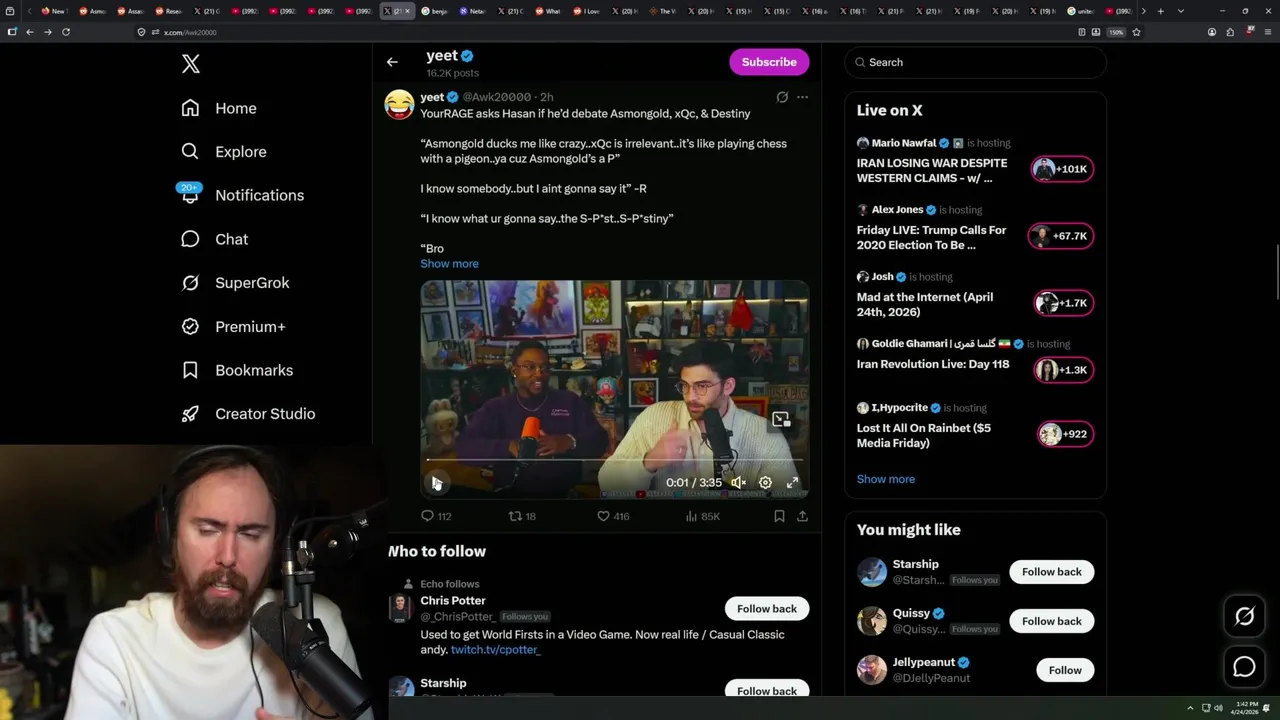Open the post's three-dot more menu
Image resolution: width=1280 pixels, height=720 pixels.
click(802, 97)
